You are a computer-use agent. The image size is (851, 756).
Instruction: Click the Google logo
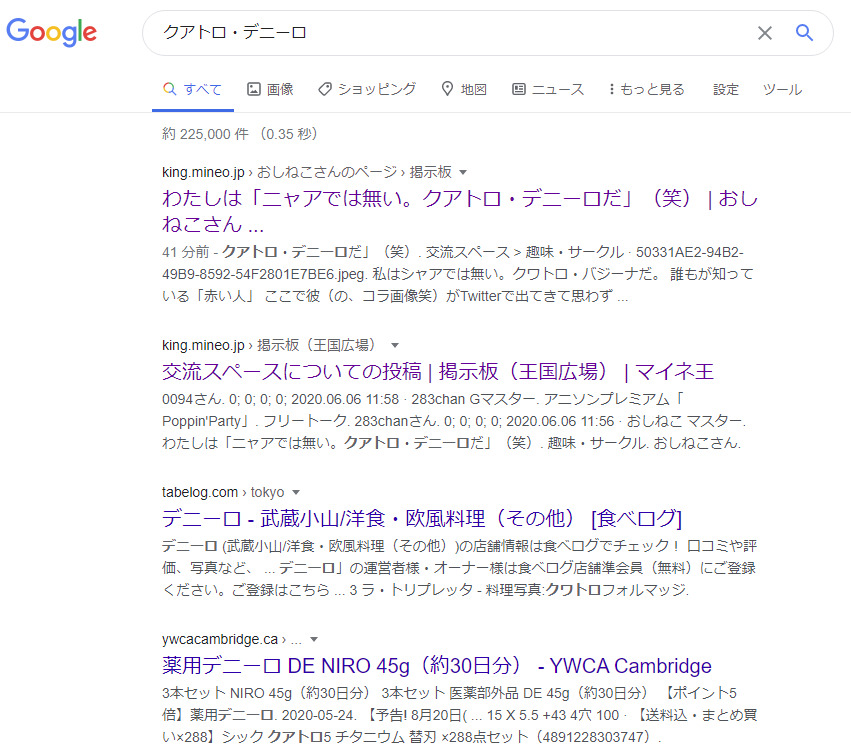[x=52, y=32]
